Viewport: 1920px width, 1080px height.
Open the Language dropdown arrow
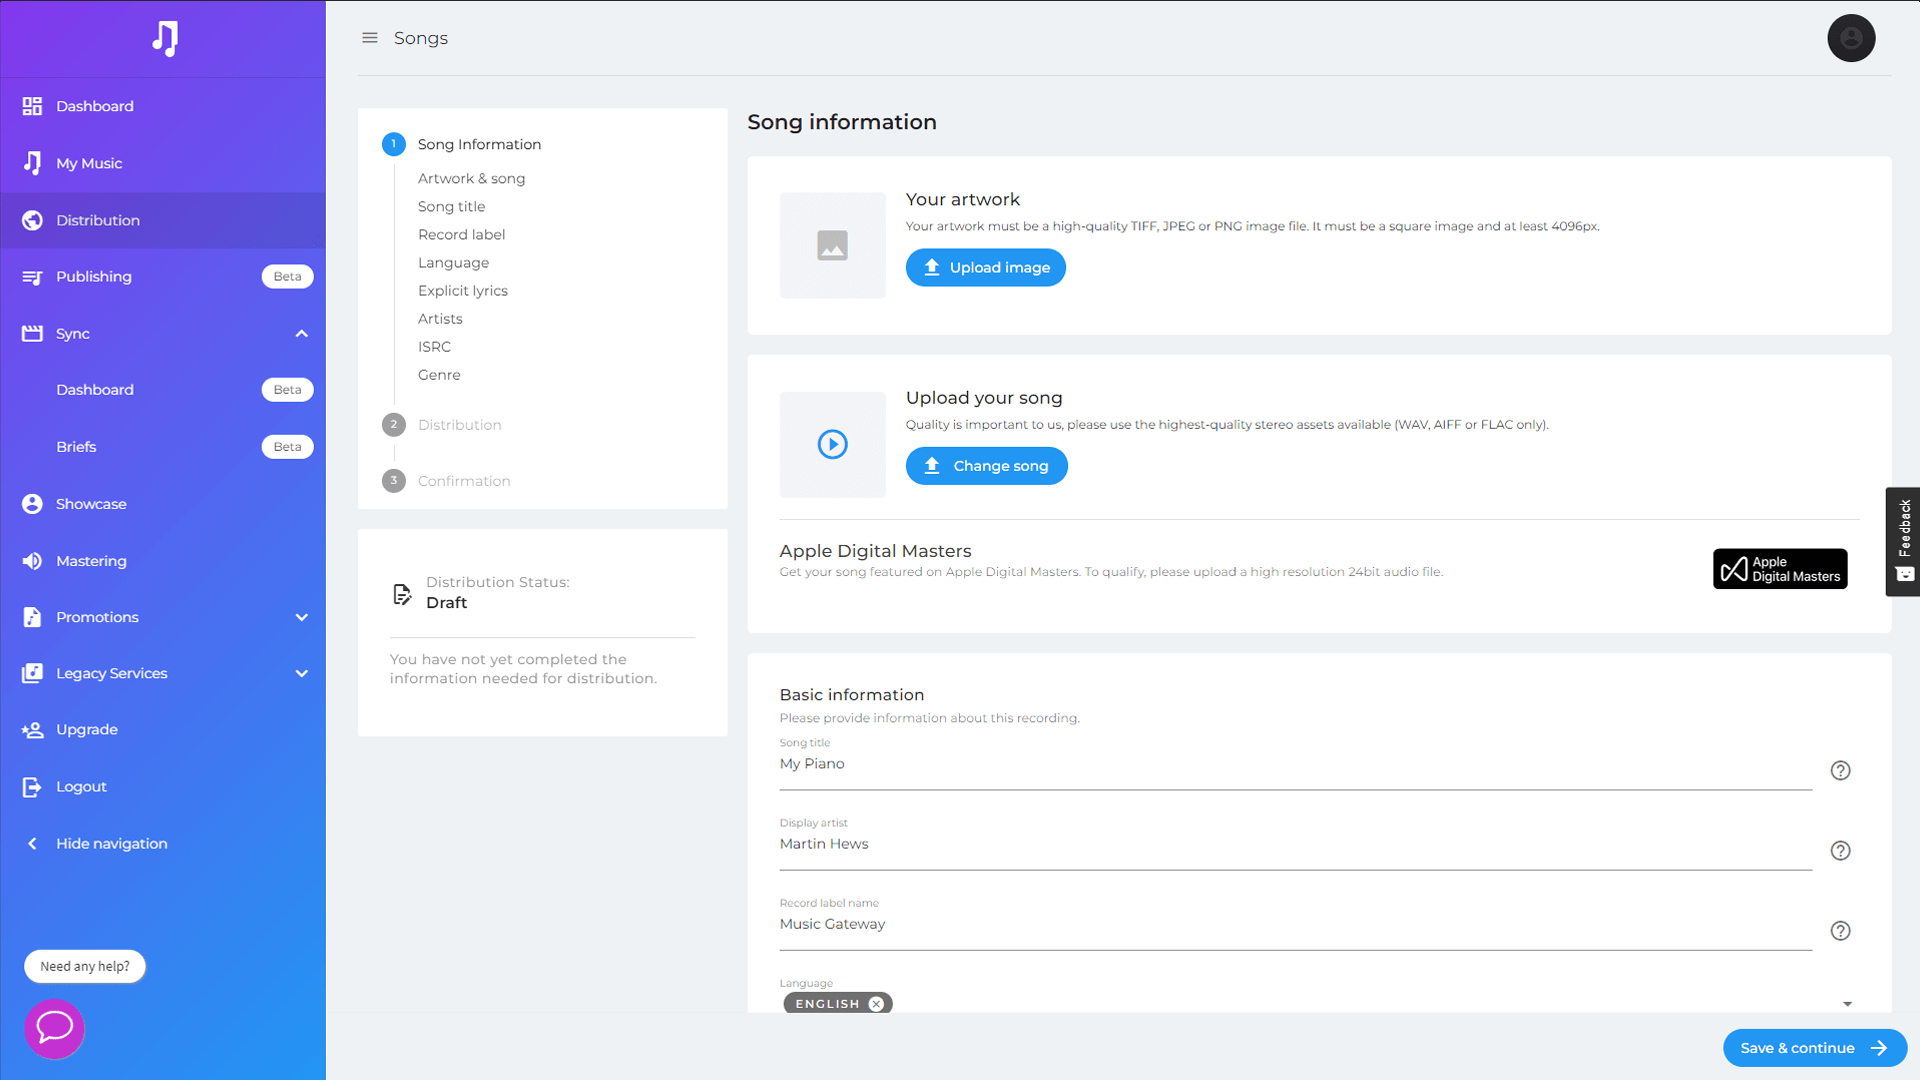click(x=1847, y=1003)
